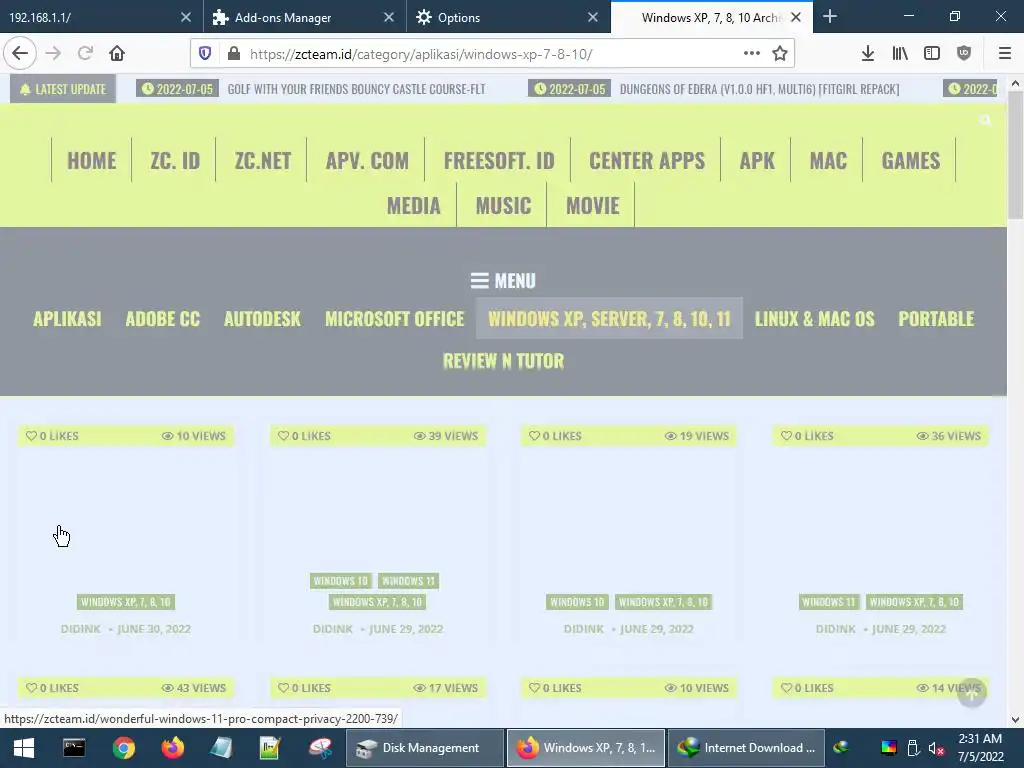Open the Firefox home page icon
The height and width of the screenshot is (768, 1024).
click(x=117, y=54)
